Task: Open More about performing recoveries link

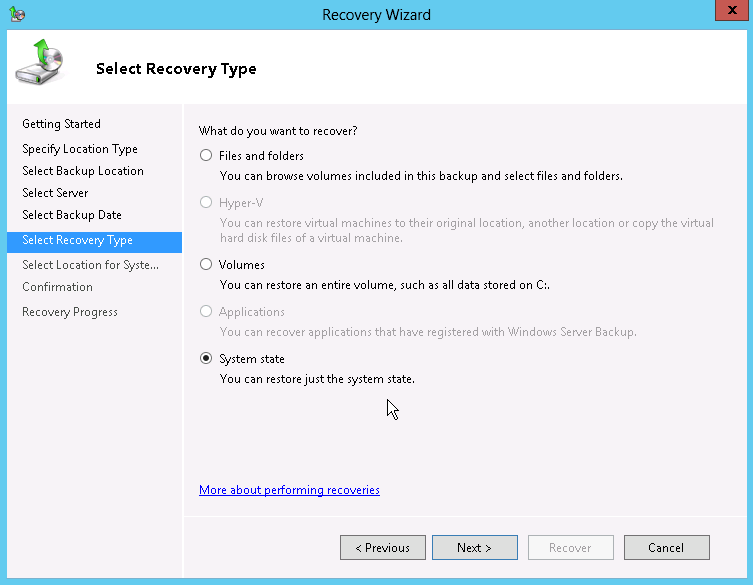Action: tap(289, 490)
